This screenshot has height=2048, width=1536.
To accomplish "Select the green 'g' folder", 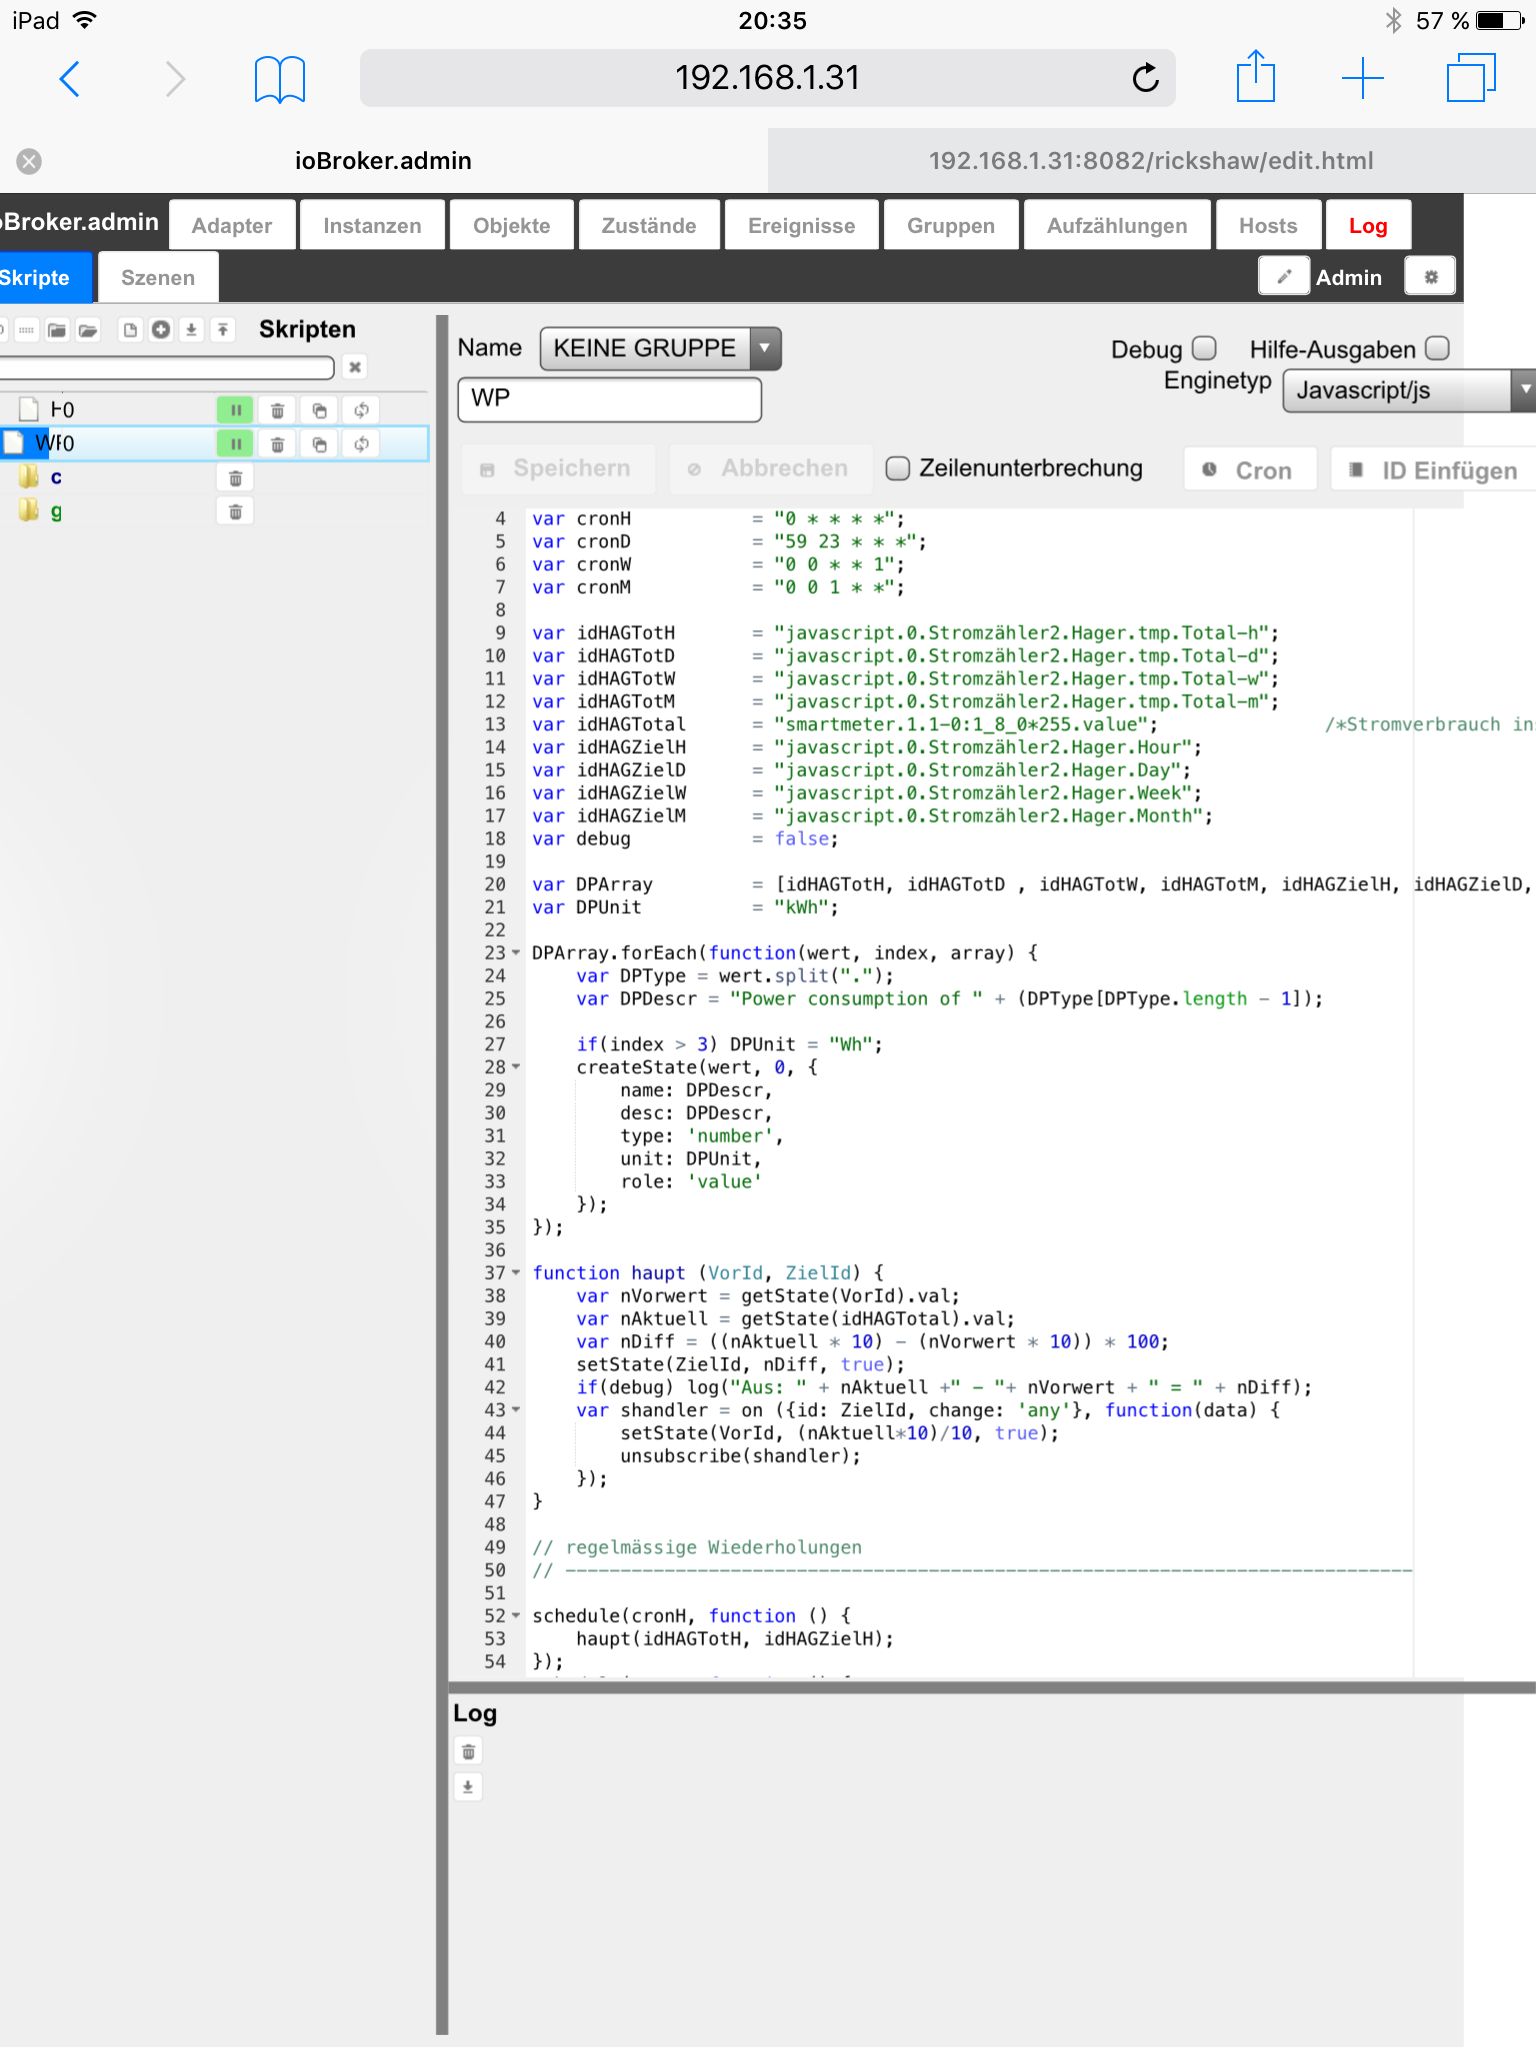I will [x=56, y=512].
